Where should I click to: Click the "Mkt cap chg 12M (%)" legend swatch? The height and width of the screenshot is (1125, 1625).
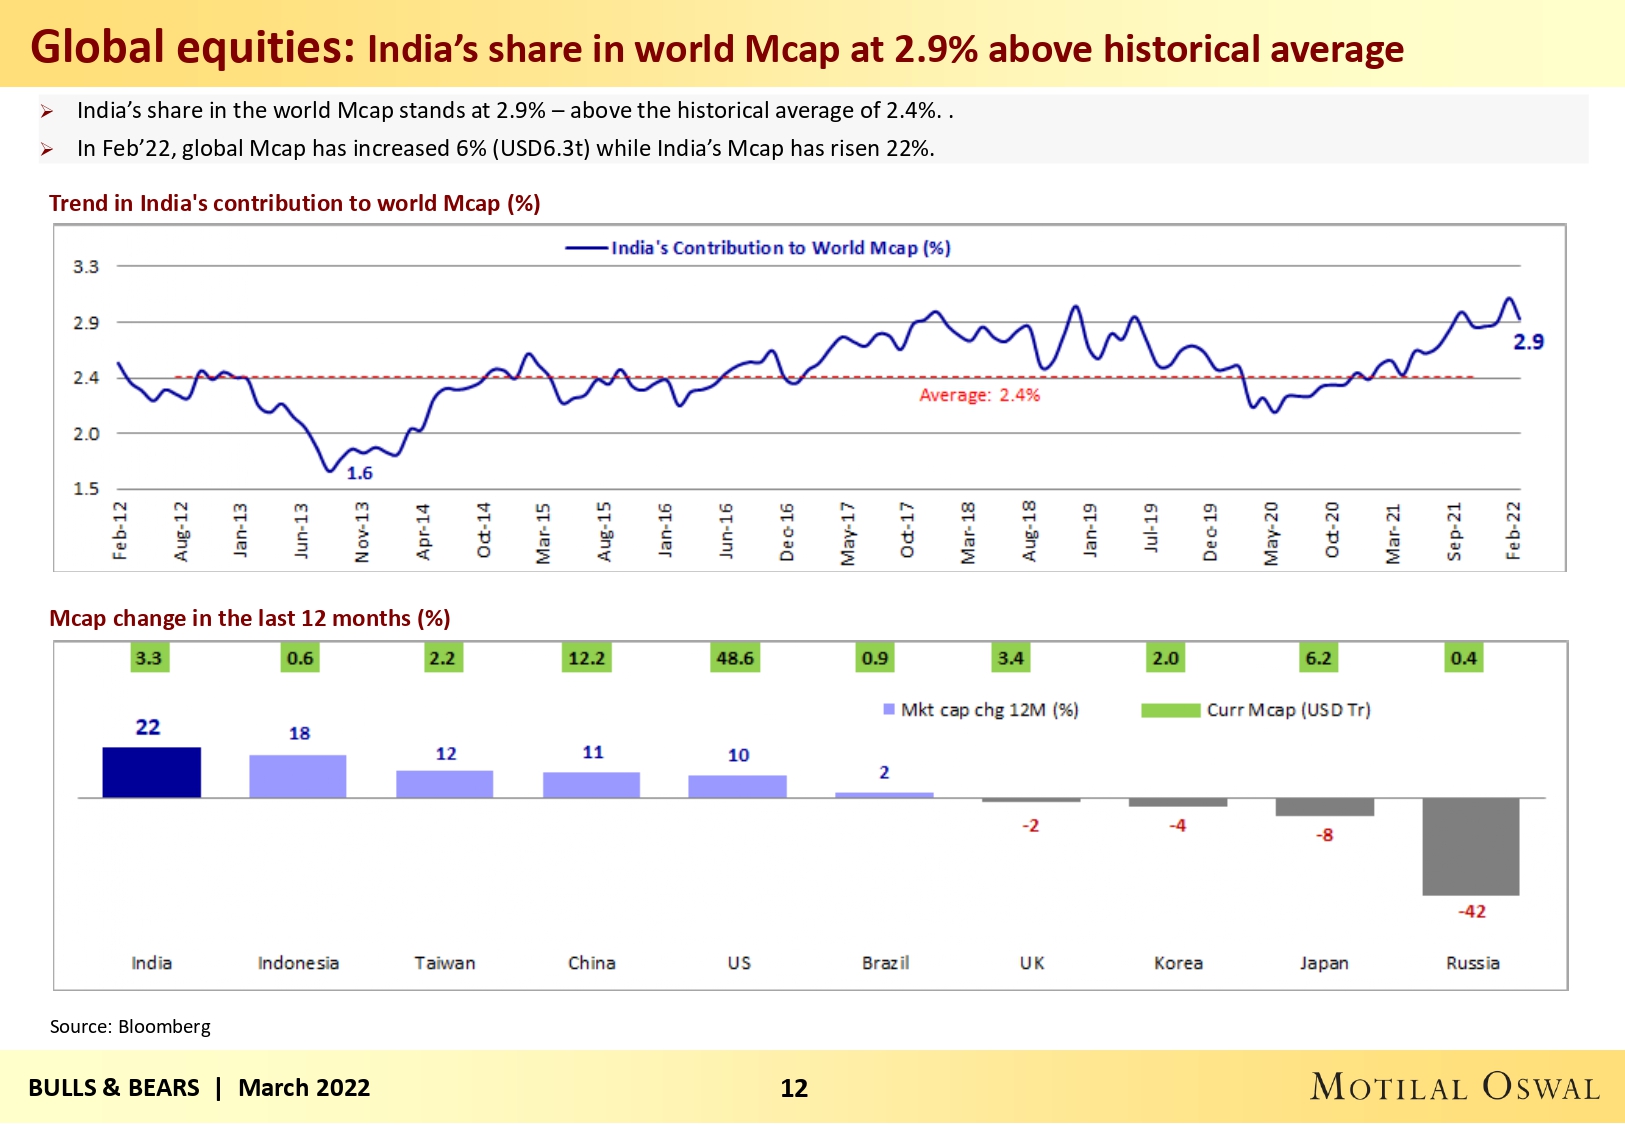pos(888,710)
